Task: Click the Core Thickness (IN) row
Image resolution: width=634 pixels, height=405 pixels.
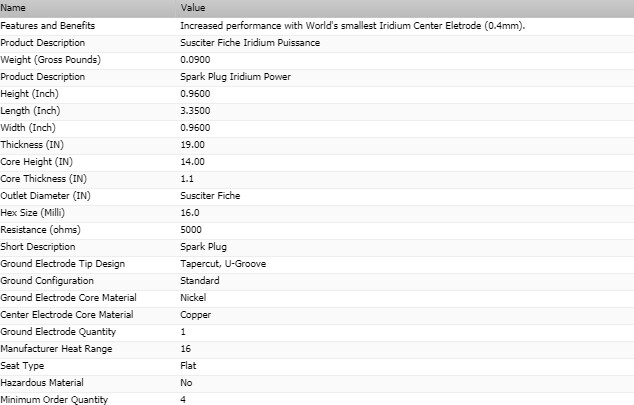Action: [317, 179]
